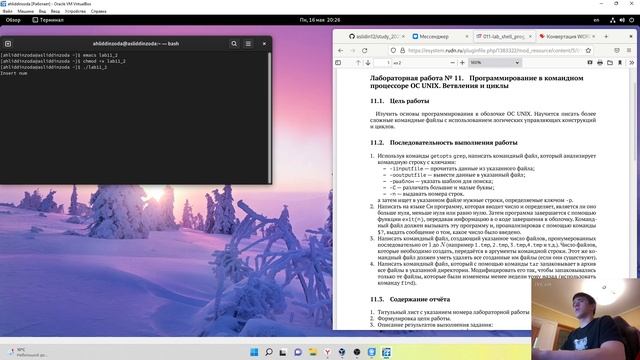This screenshot has width=640, height=360.
Task: Open the chat app on Windows taskbar
Action: pyautogui.click(x=298, y=352)
